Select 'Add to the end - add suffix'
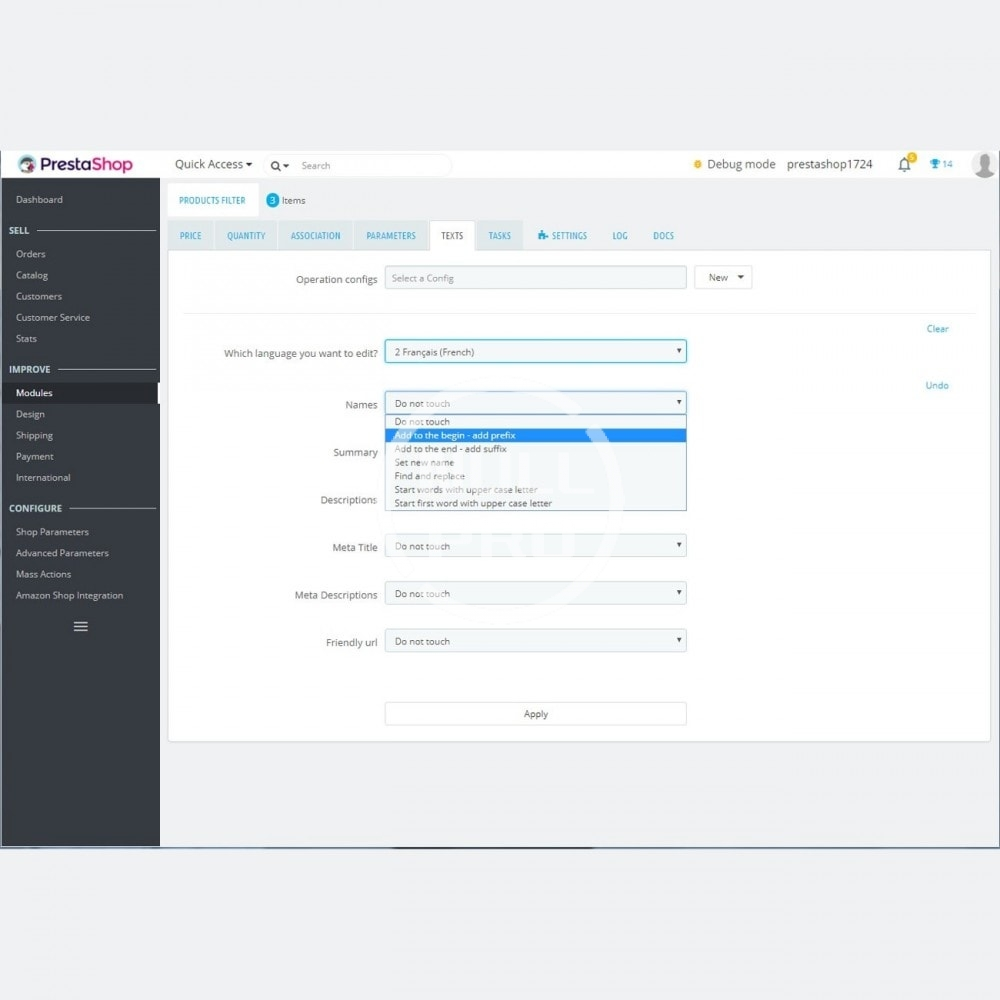Screen dimensions: 1000x1000 pos(450,449)
